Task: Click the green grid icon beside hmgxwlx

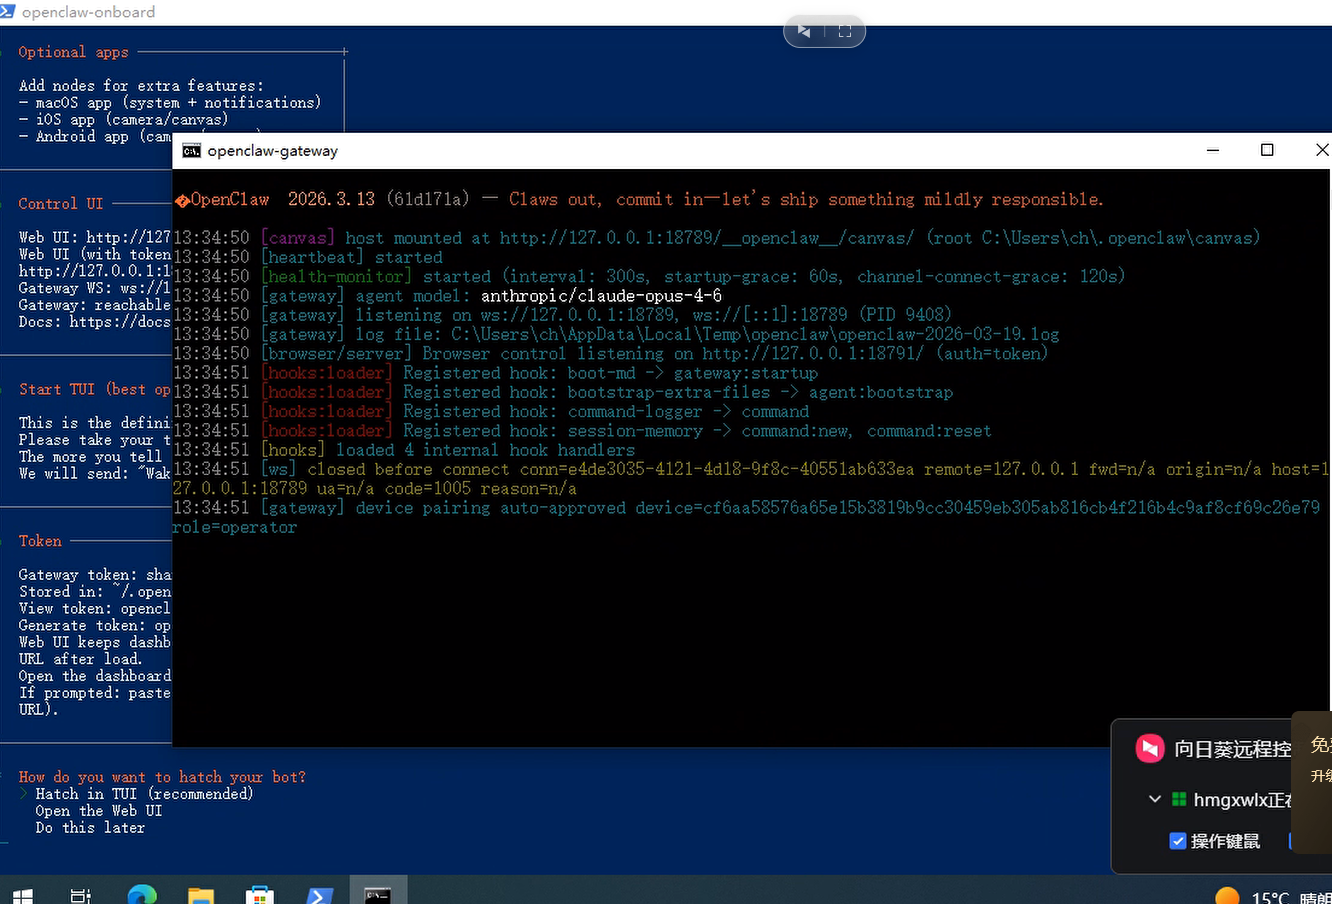Action: click(1179, 799)
